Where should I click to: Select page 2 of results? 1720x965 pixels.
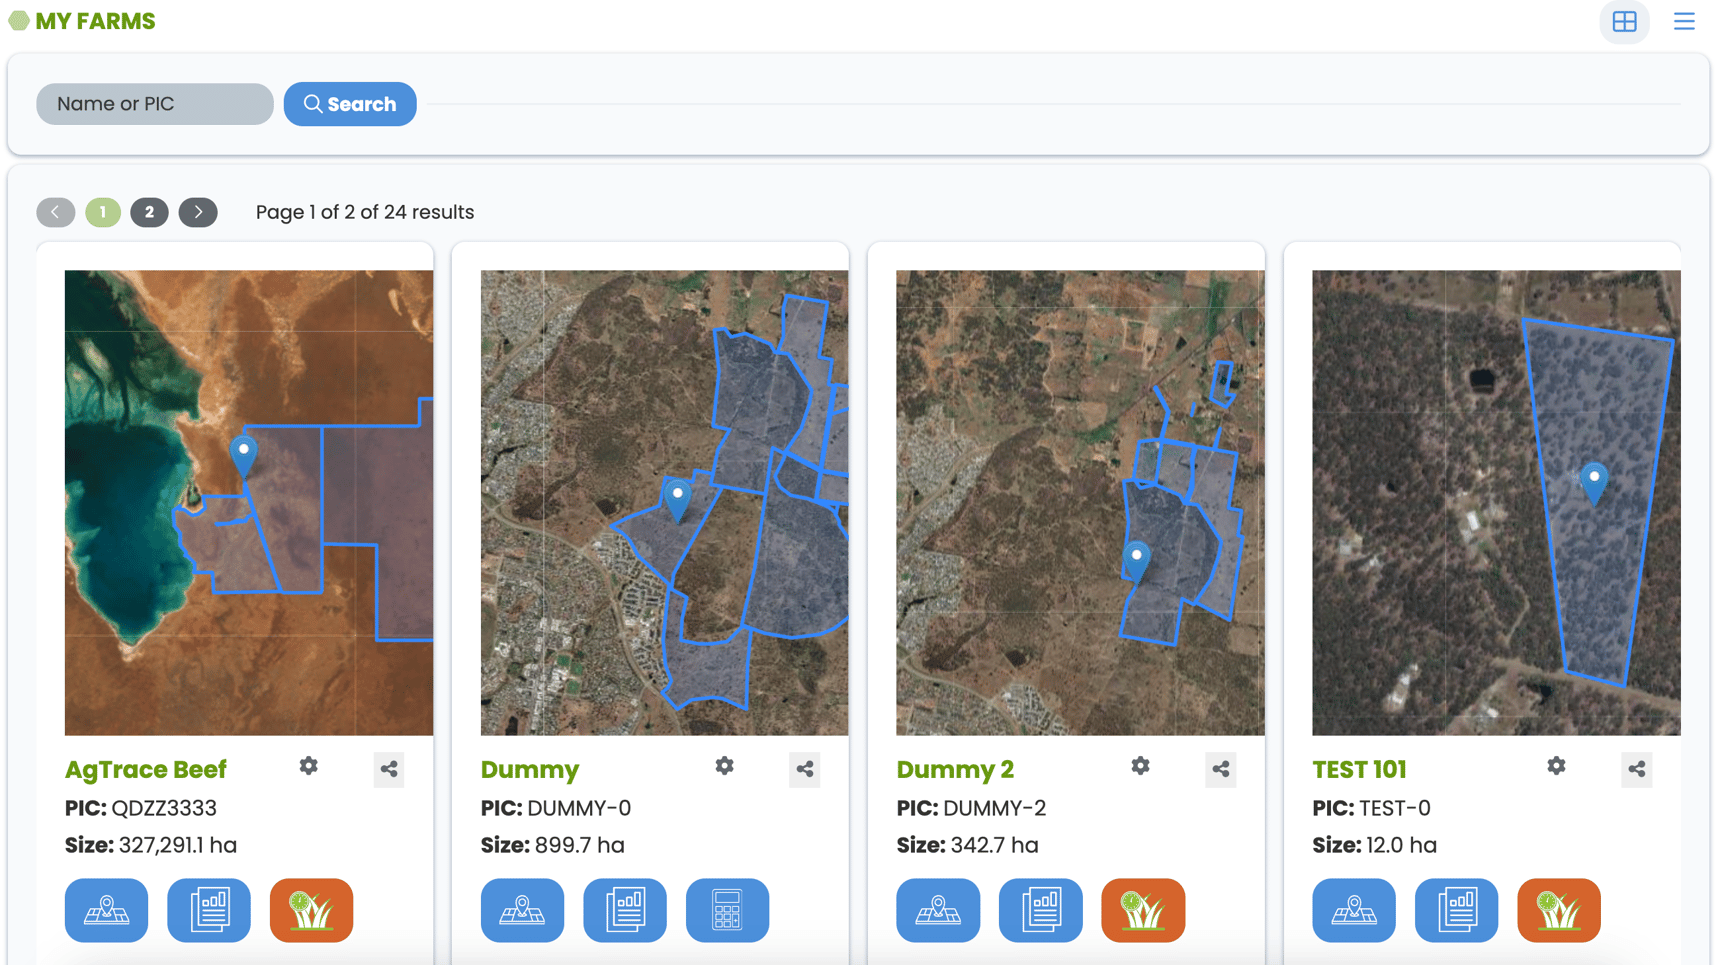click(149, 212)
